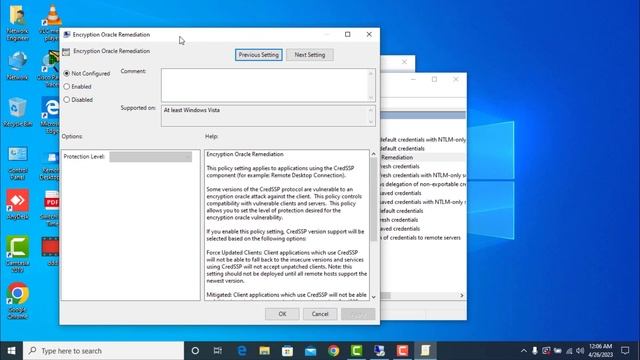Click the Previous Setting button
The height and width of the screenshot is (360, 640).
pos(259,55)
